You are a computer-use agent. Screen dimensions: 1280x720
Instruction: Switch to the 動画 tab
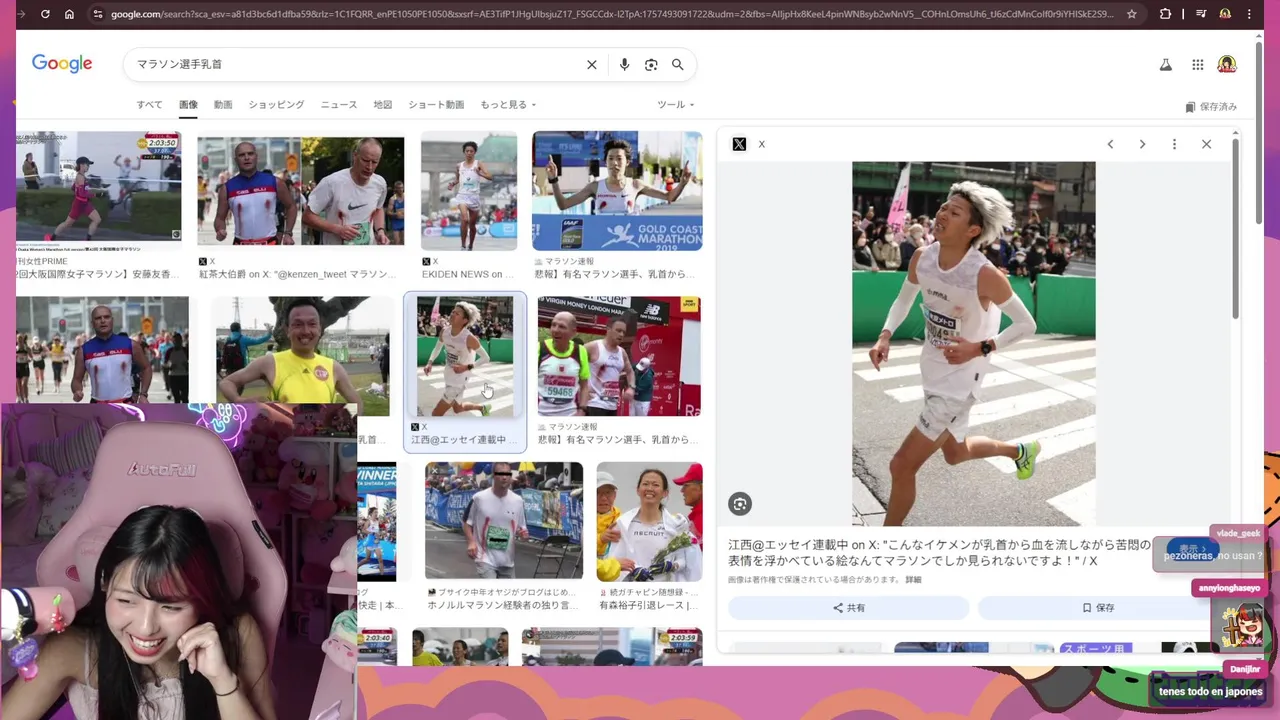coord(223,105)
